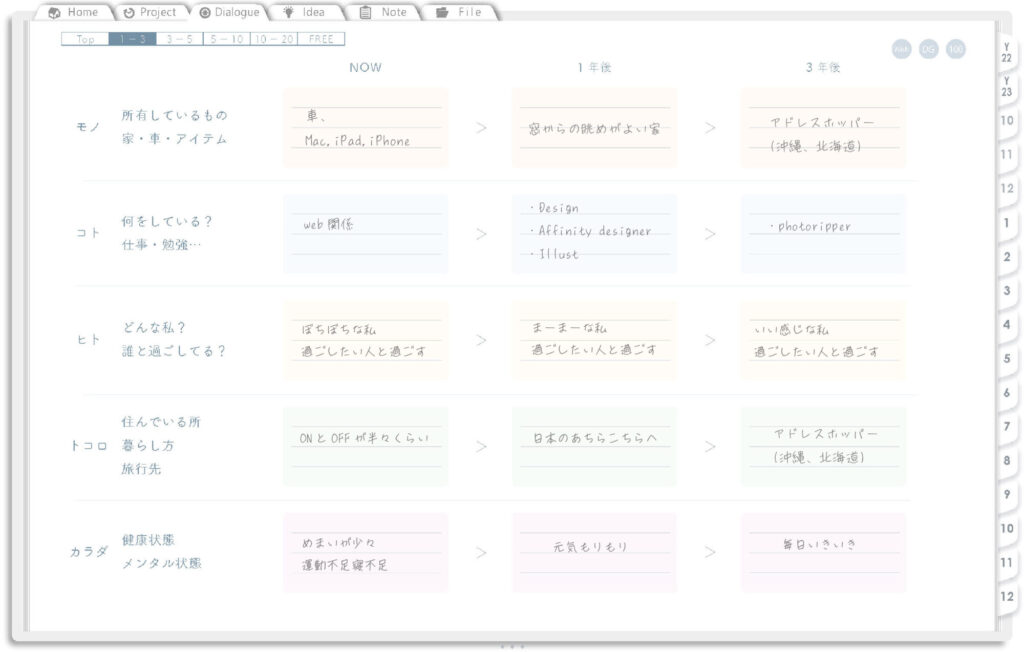Jump to the 10-20 year range
Screen dimensions: 1024x652
point(274,39)
